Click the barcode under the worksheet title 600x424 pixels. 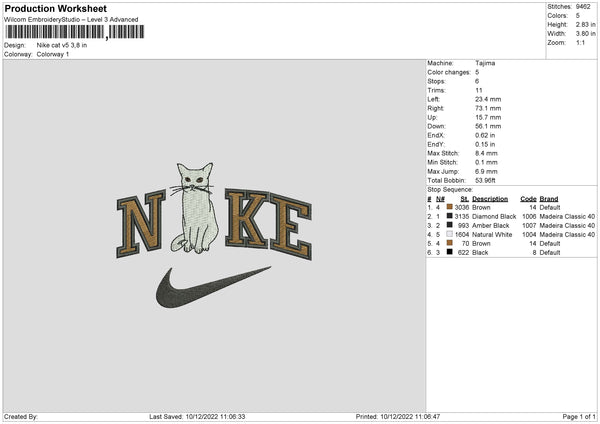pyautogui.click(x=75, y=32)
